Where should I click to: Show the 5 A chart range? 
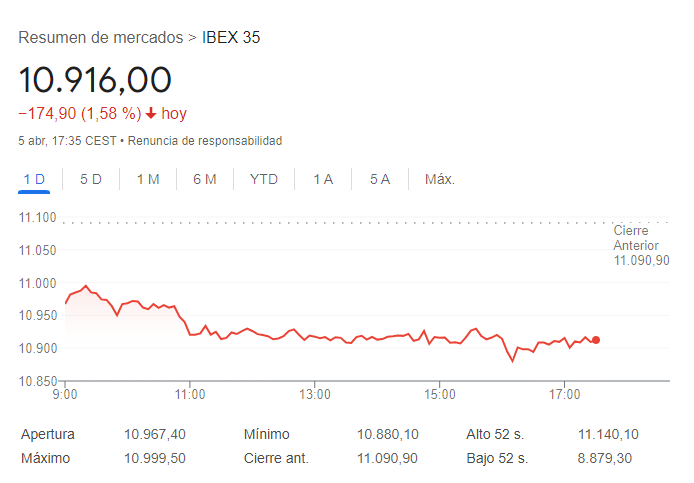point(380,179)
